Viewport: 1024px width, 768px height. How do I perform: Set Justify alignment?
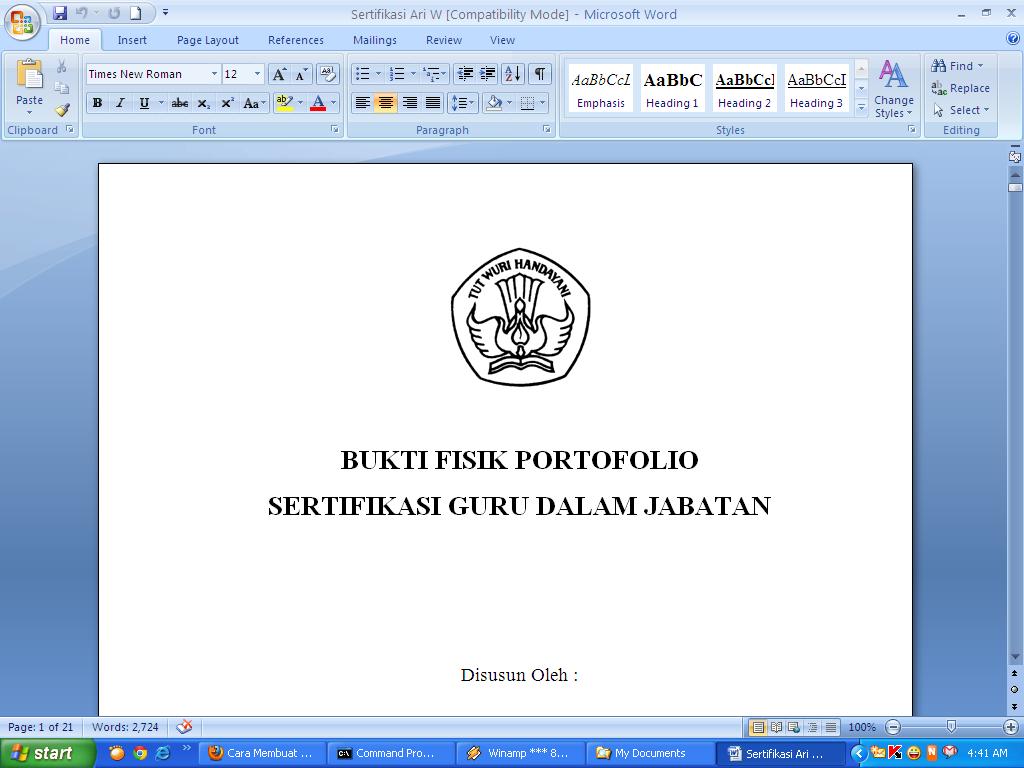click(432, 103)
